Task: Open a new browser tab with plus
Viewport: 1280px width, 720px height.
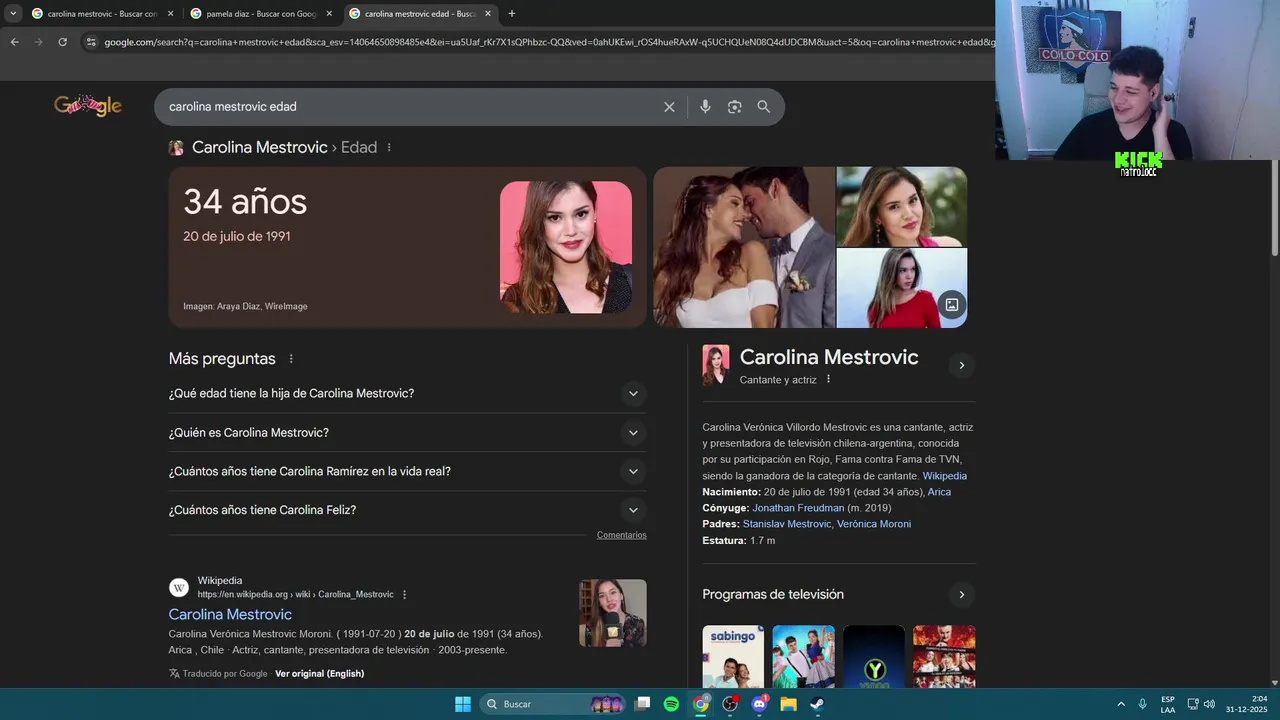Action: [512, 14]
